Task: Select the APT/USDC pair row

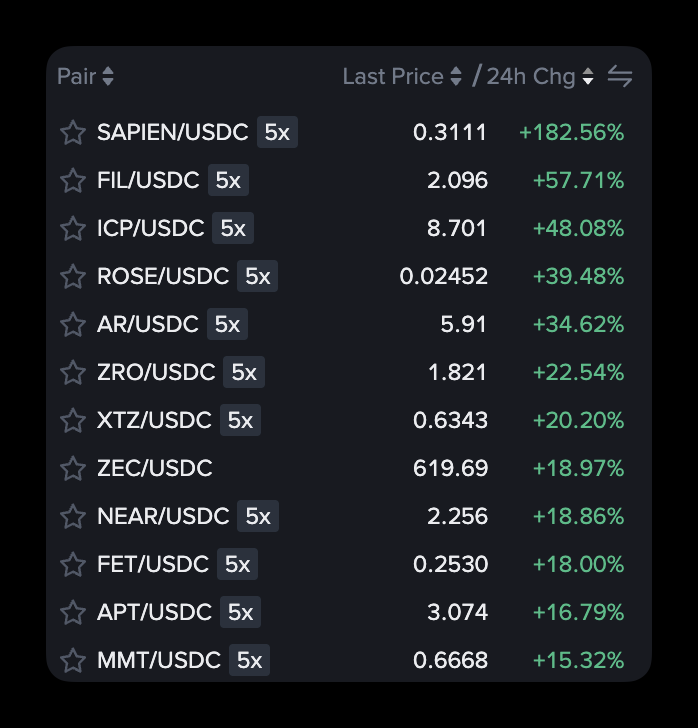Action: tap(154, 613)
